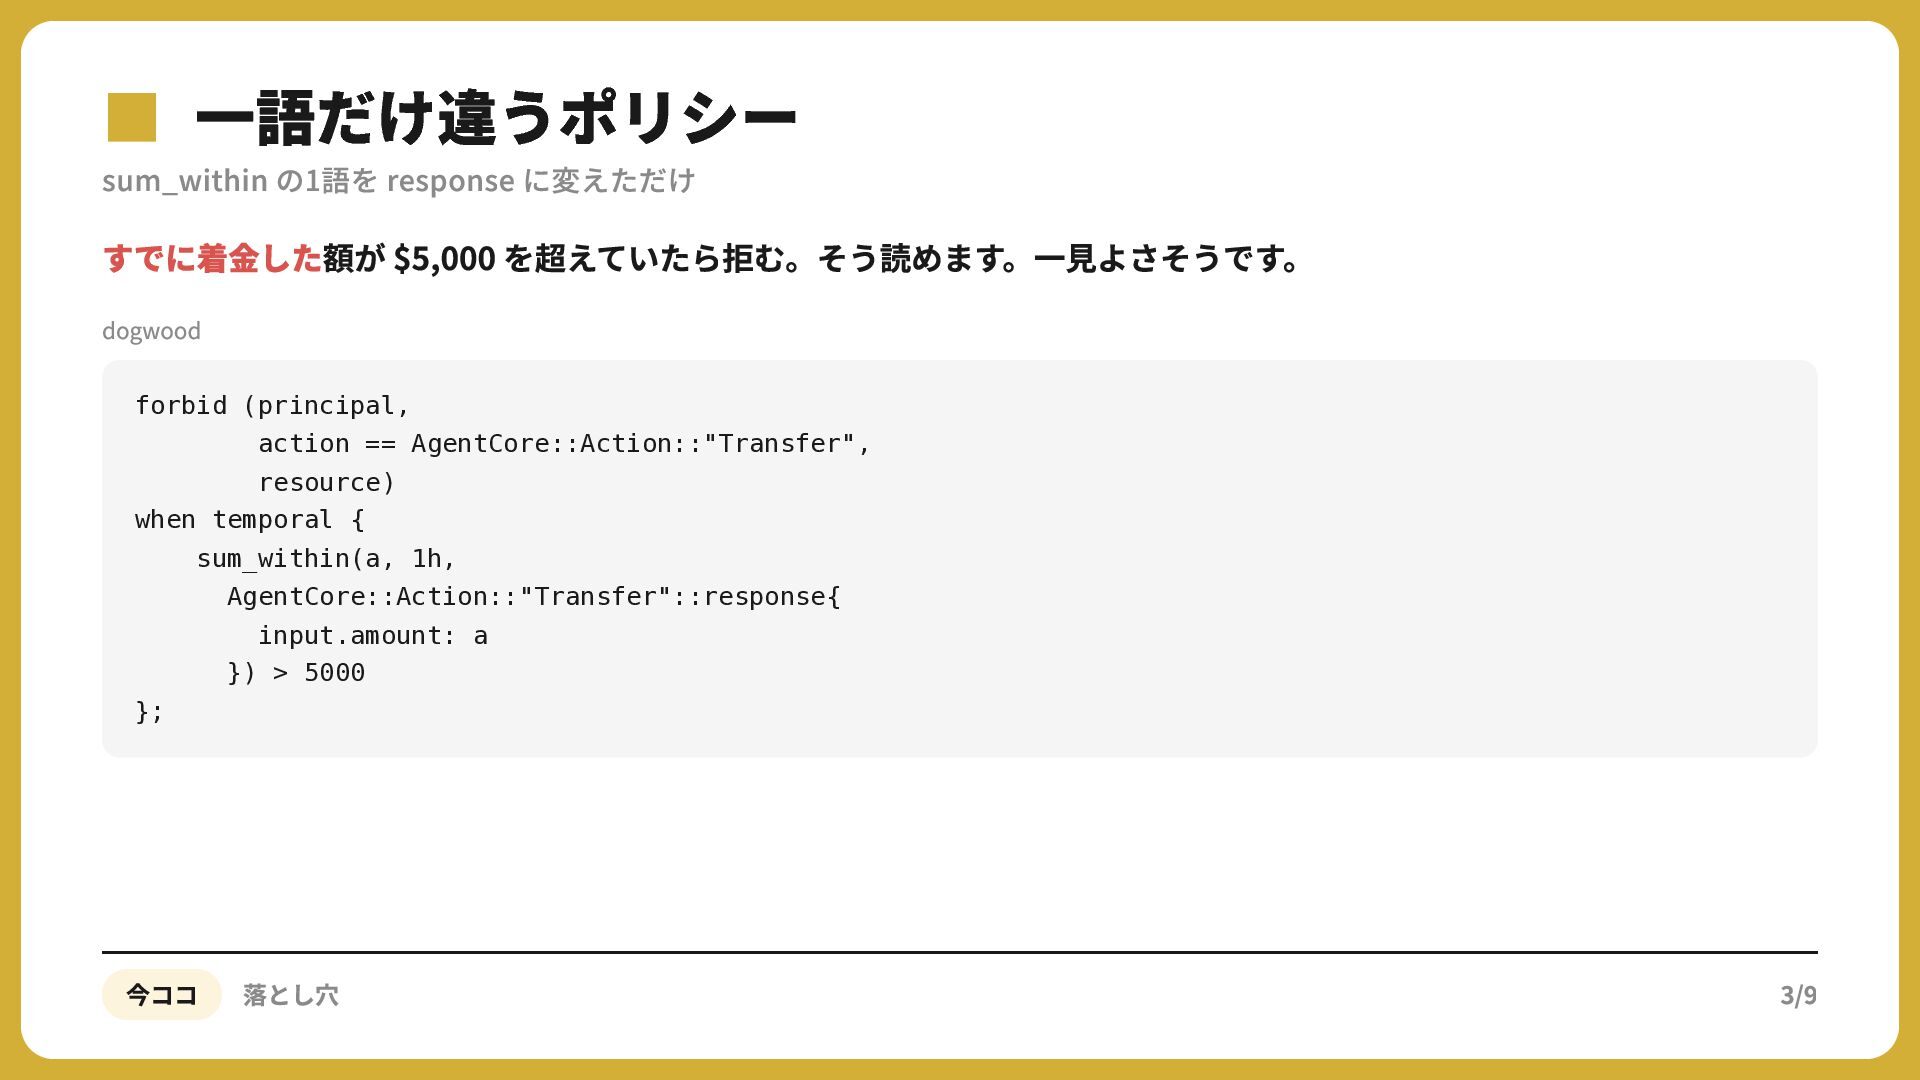Click the resource) code line

327,482
